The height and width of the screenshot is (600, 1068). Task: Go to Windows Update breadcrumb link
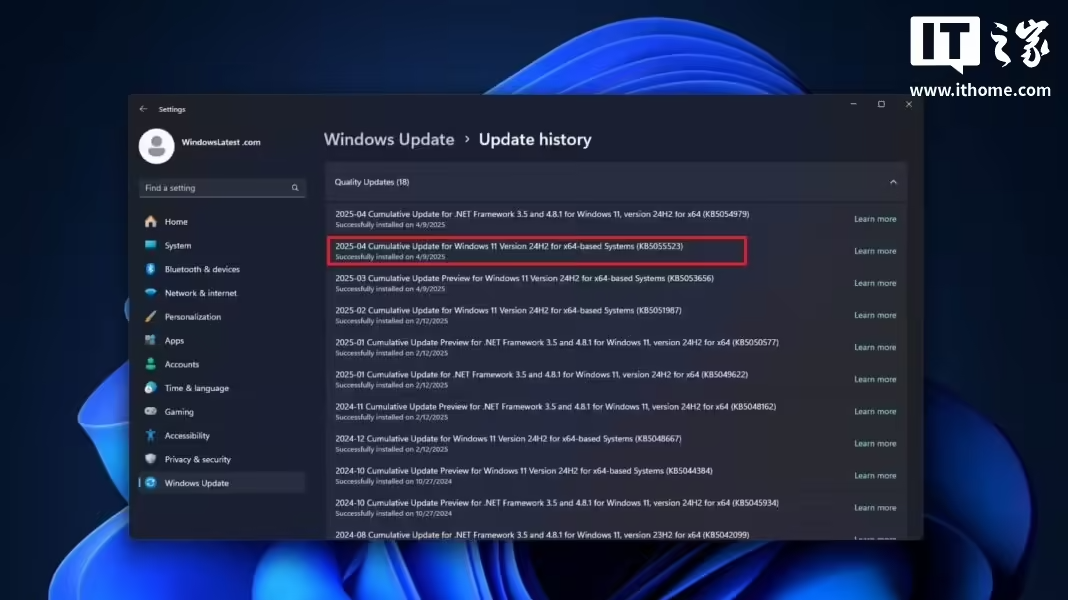[x=389, y=140]
